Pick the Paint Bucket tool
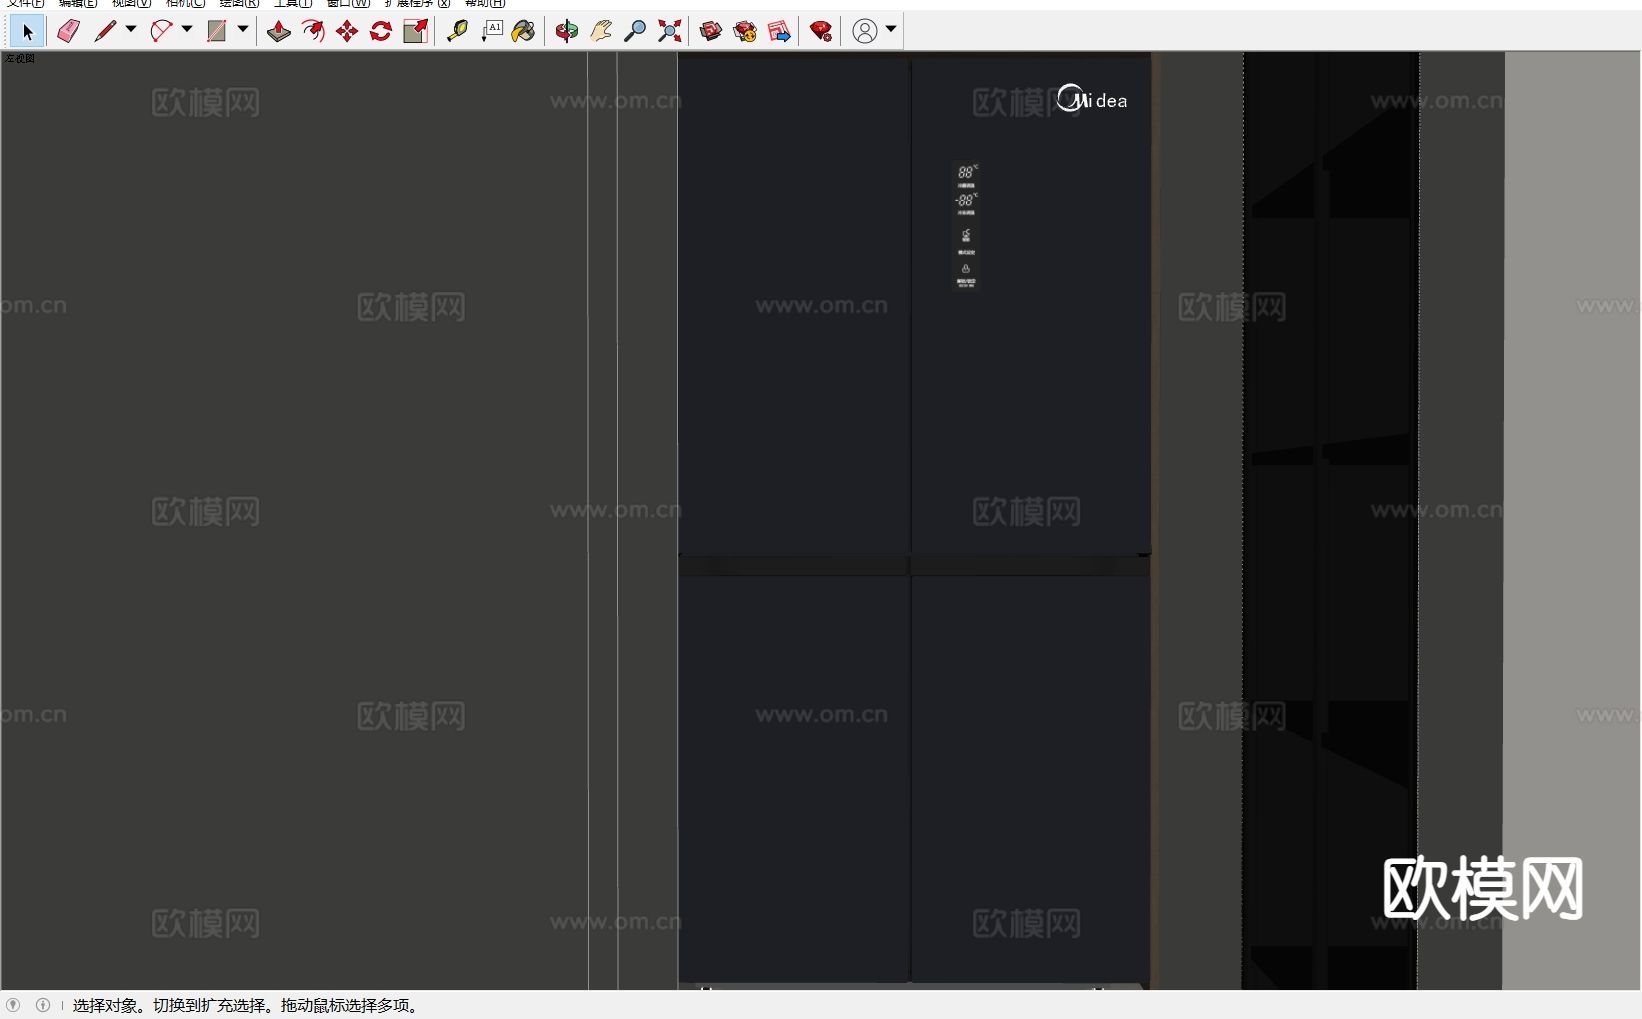The height and width of the screenshot is (1019, 1642). tap(524, 32)
